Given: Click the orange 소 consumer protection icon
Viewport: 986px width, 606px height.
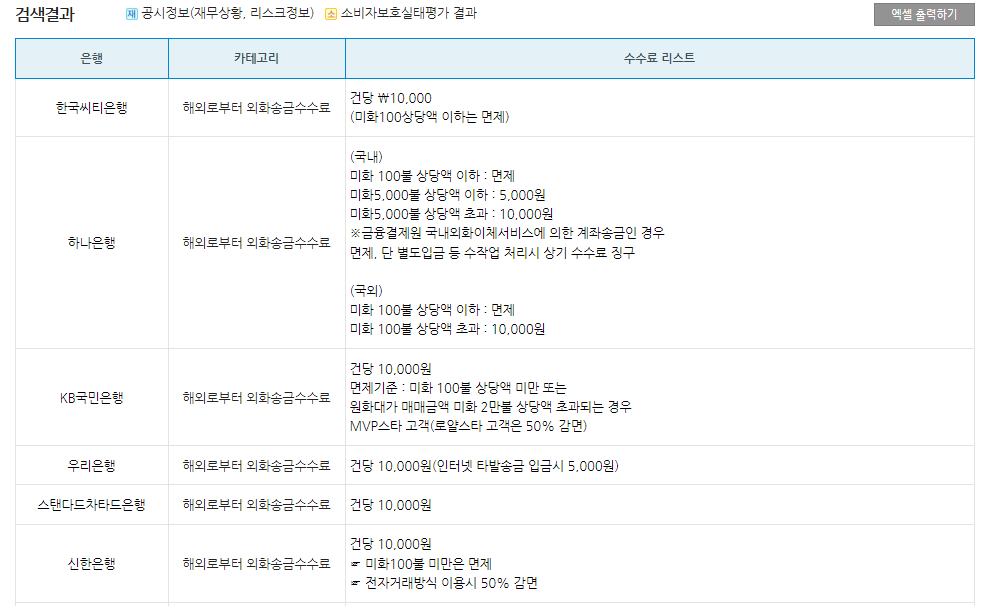Looking at the screenshot, I should point(331,14).
